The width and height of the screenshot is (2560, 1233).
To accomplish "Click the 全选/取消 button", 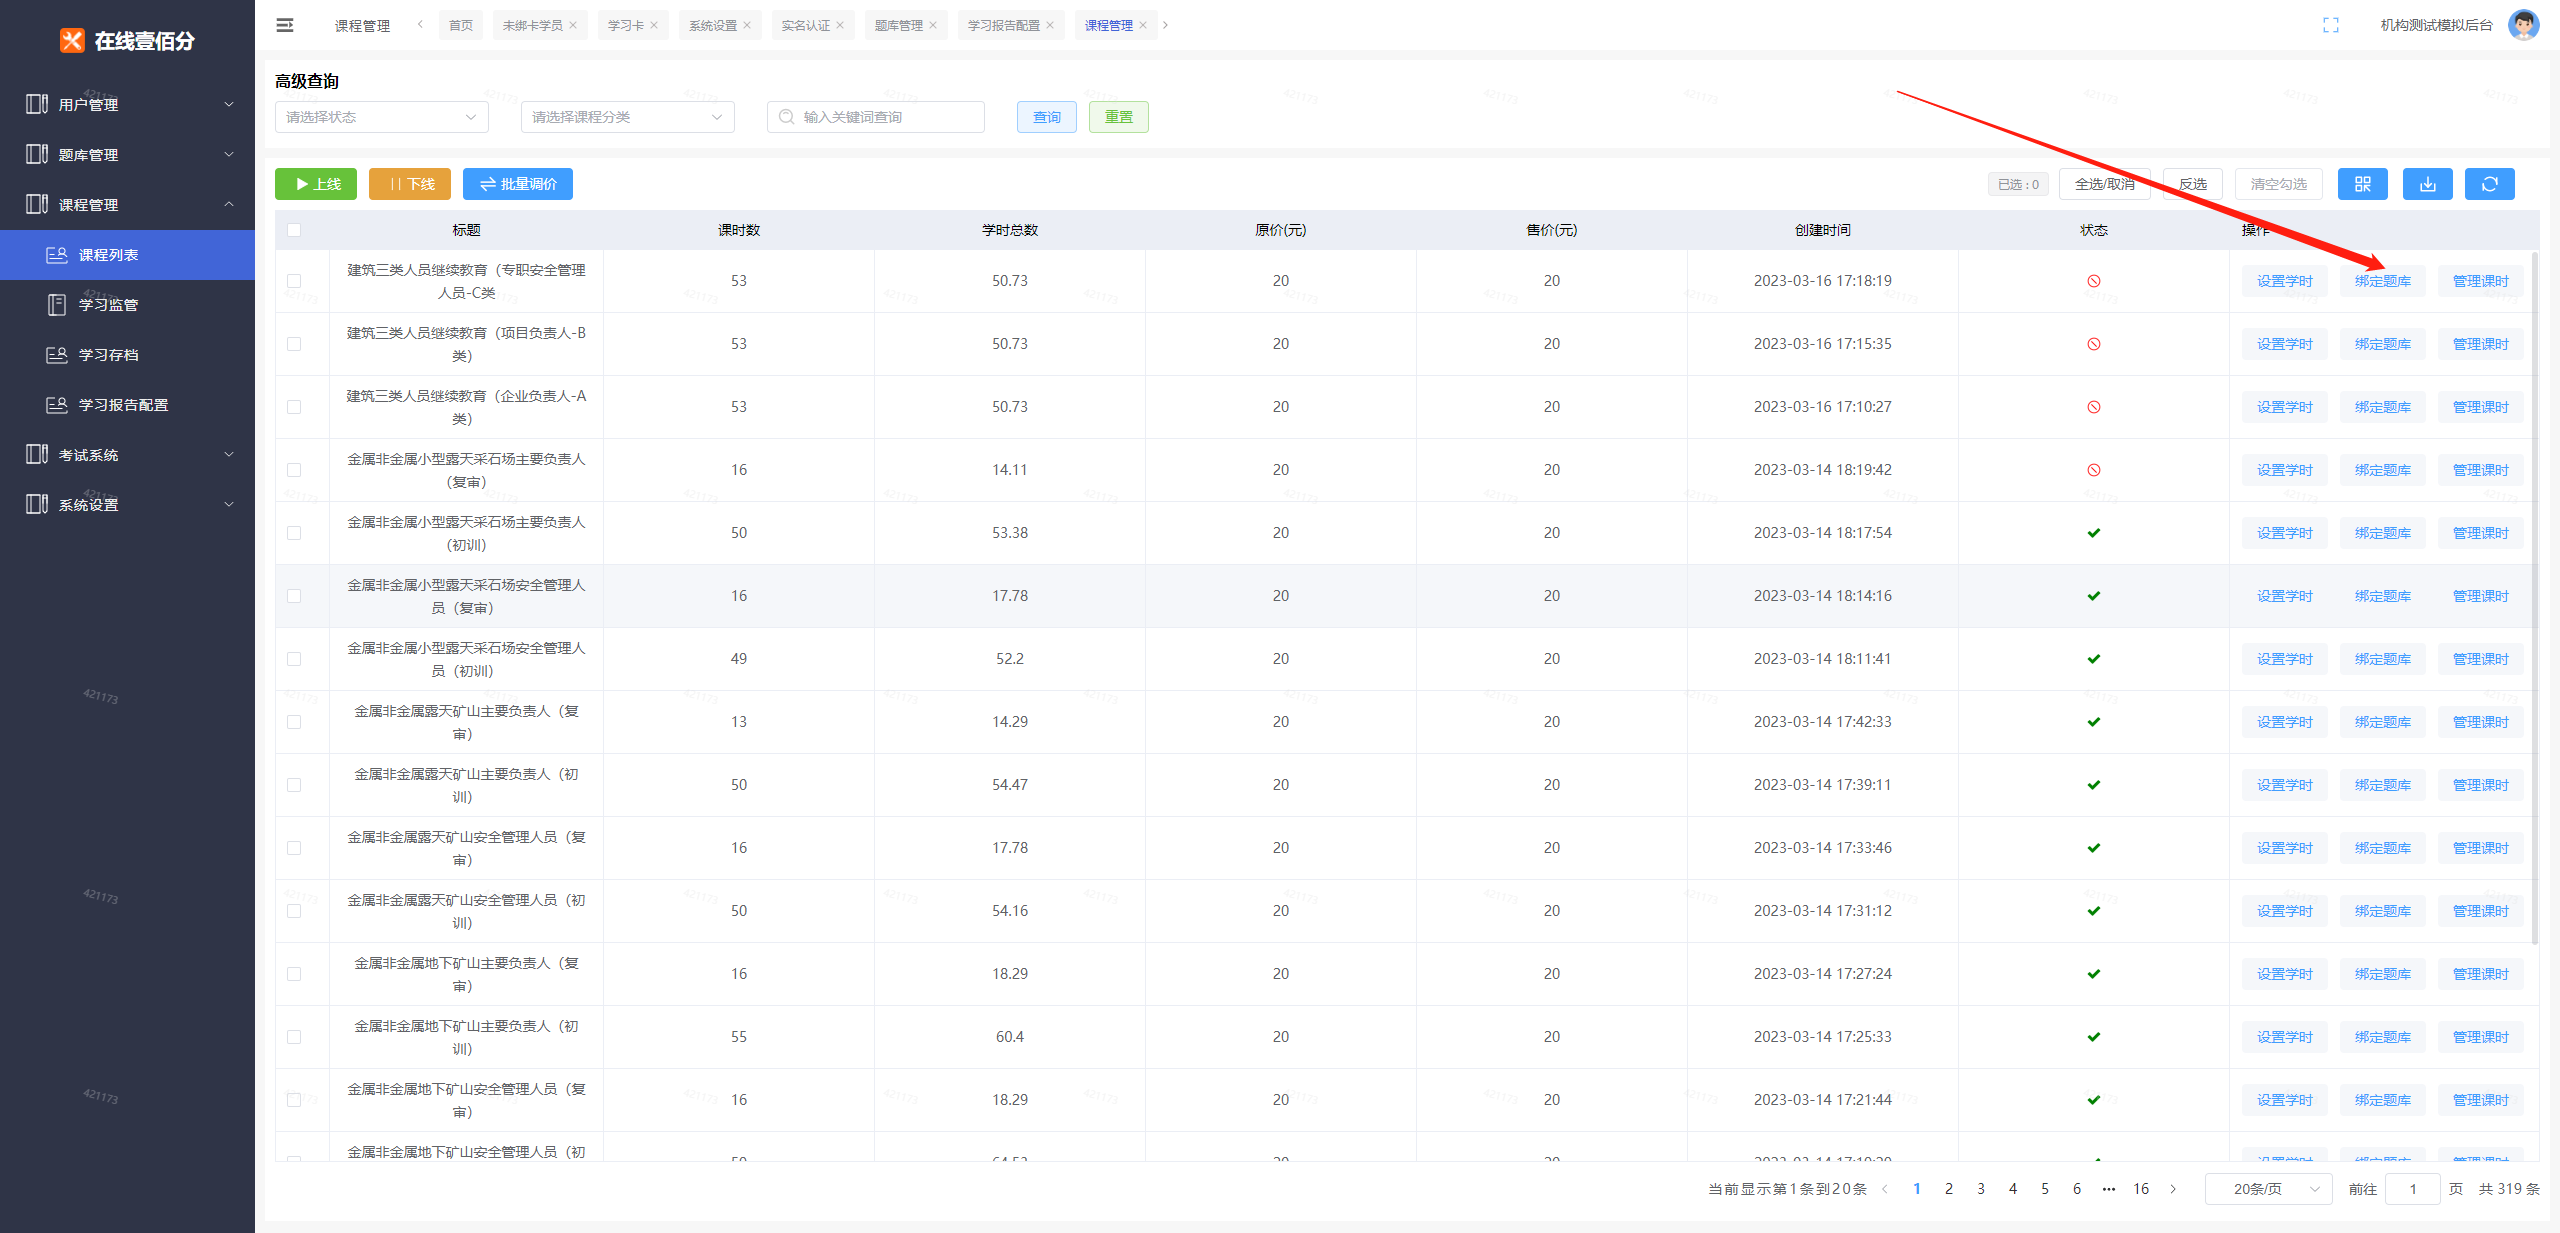I will tap(2104, 184).
